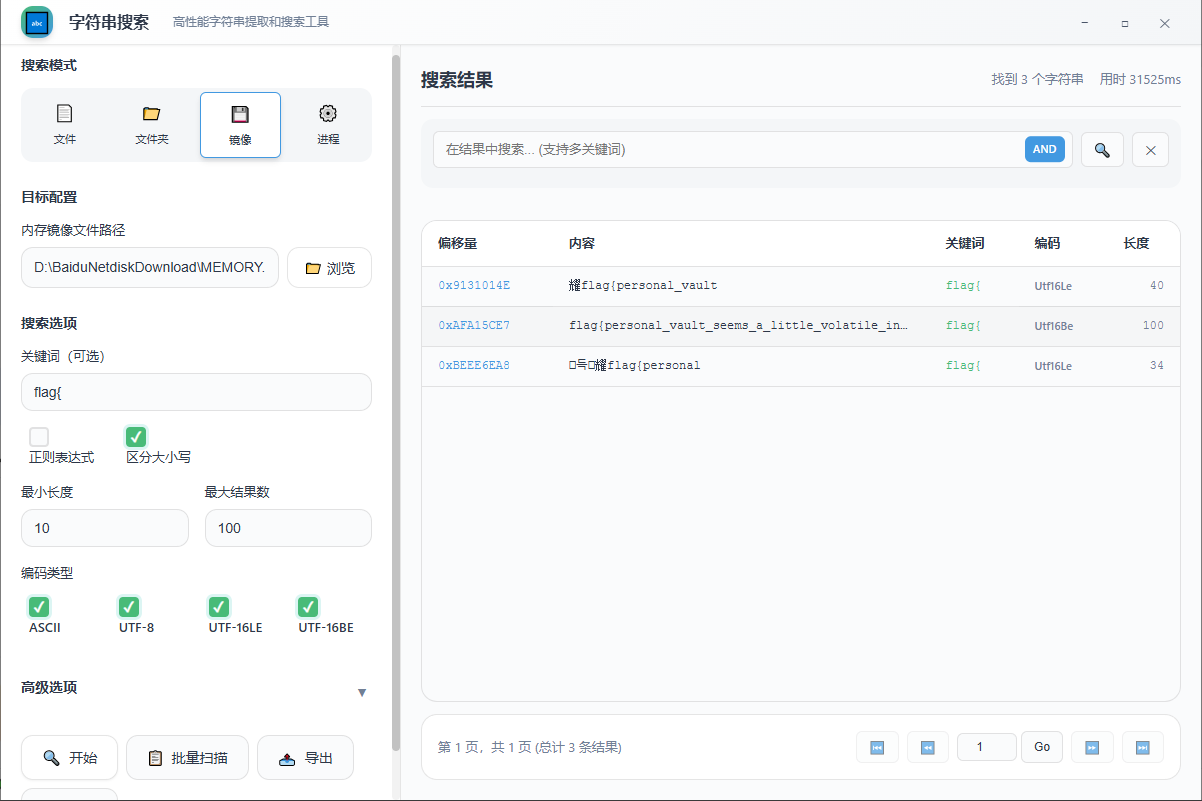The height and width of the screenshot is (801, 1202).
Task: Select the 镜像 (image) search mode
Action: pyautogui.click(x=240, y=125)
